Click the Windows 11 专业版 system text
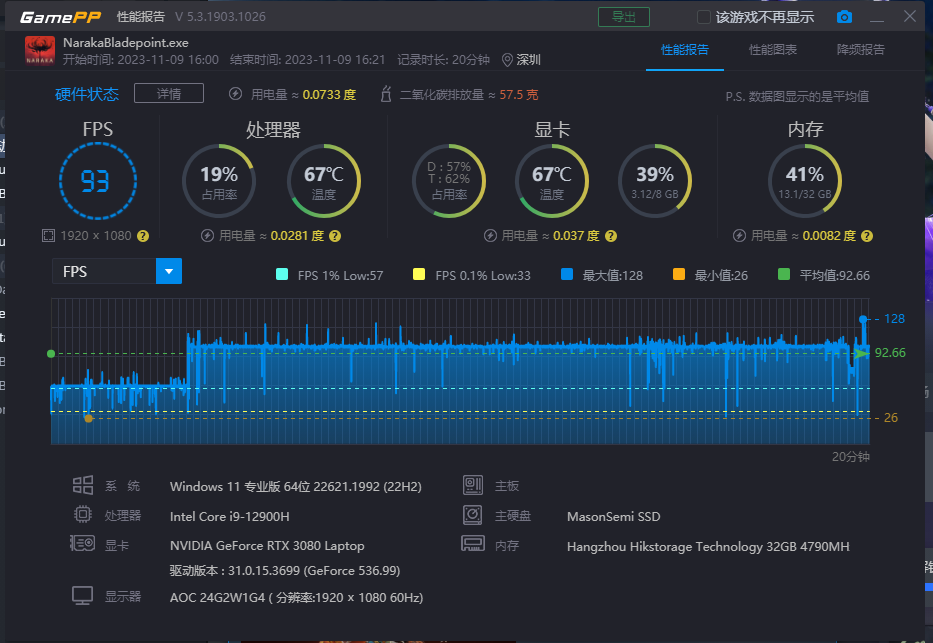 tap(296, 487)
